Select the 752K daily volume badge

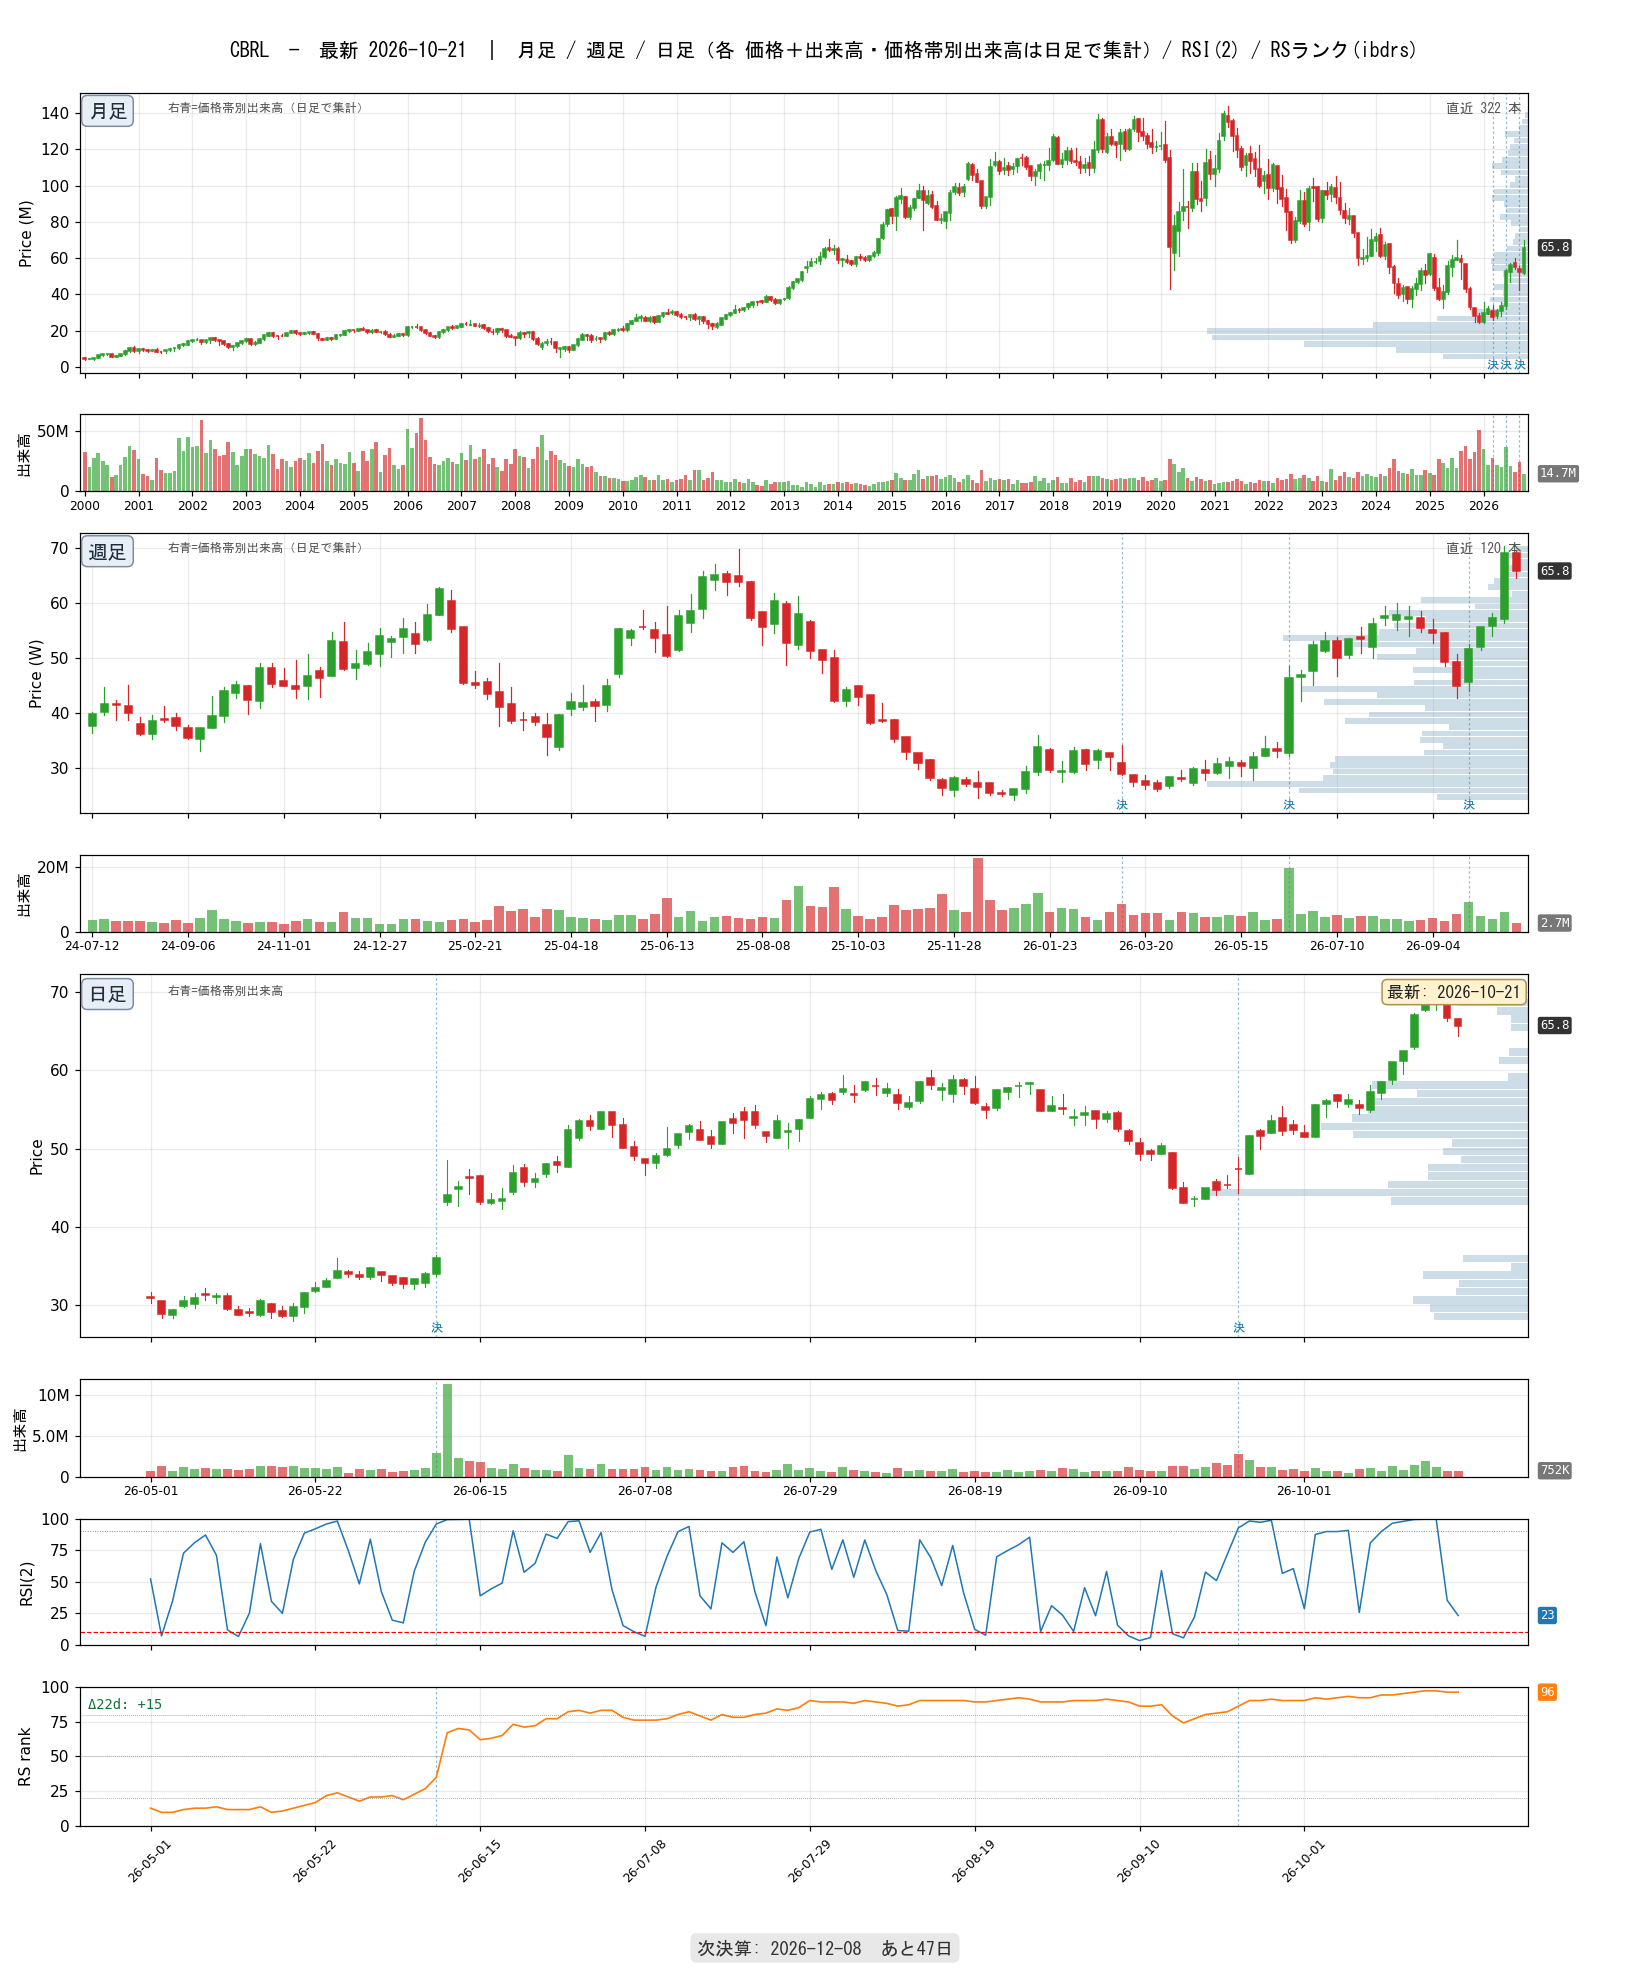pyautogui.click(x=1555, y=1470)
